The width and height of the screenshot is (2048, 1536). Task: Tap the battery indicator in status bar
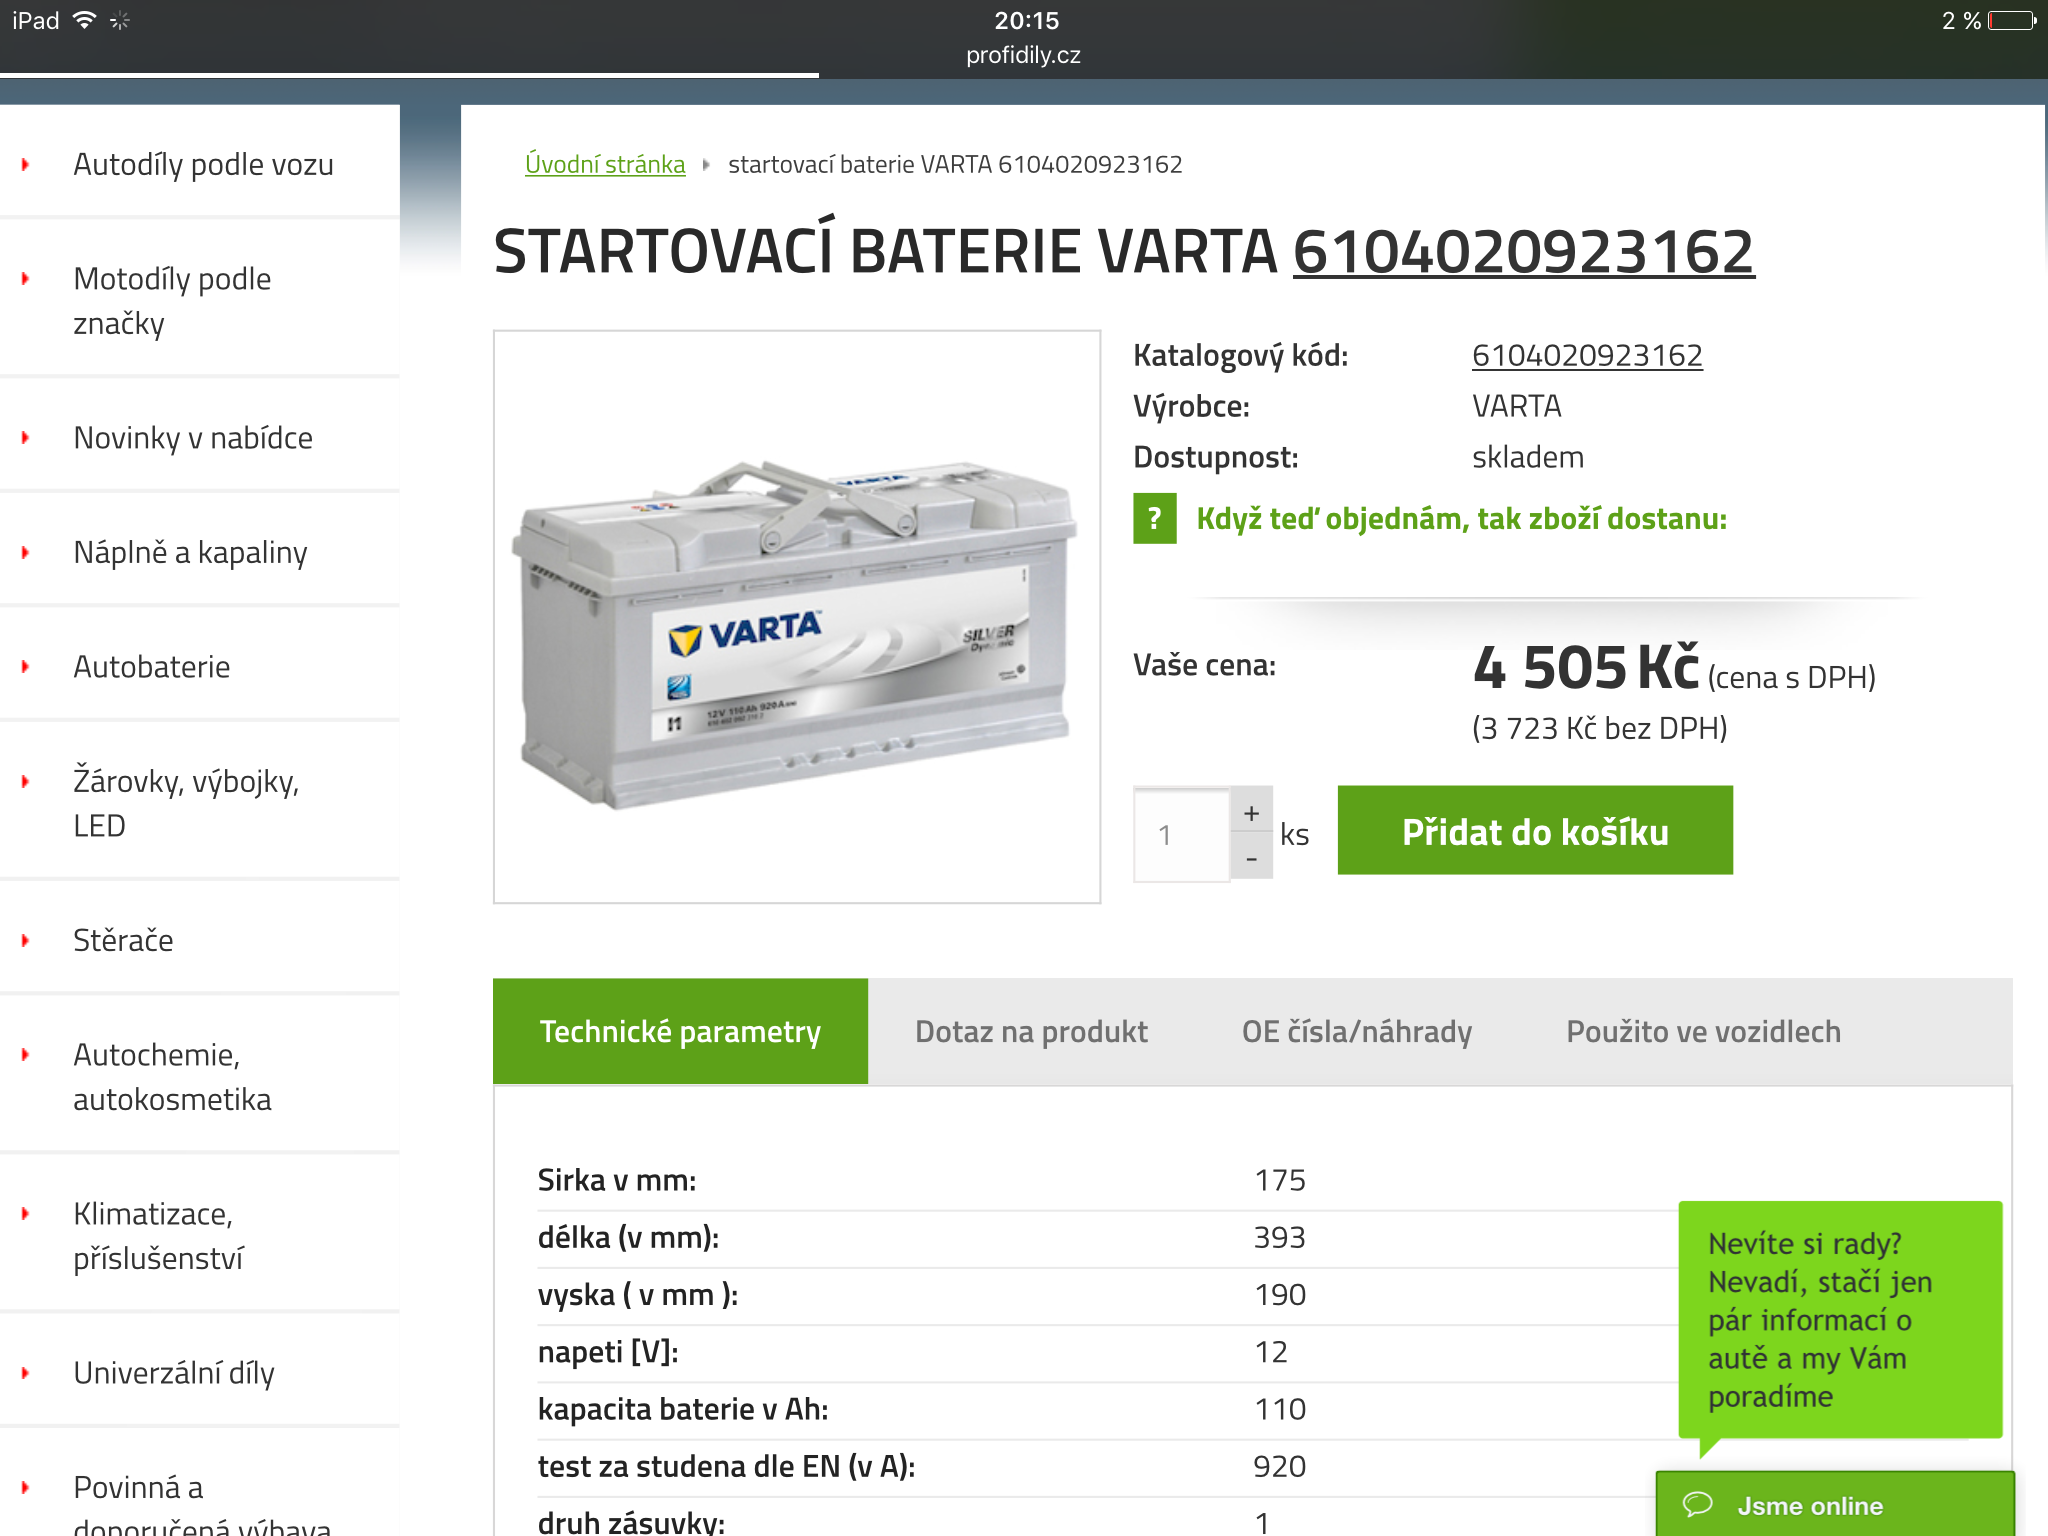[2012, 20]
